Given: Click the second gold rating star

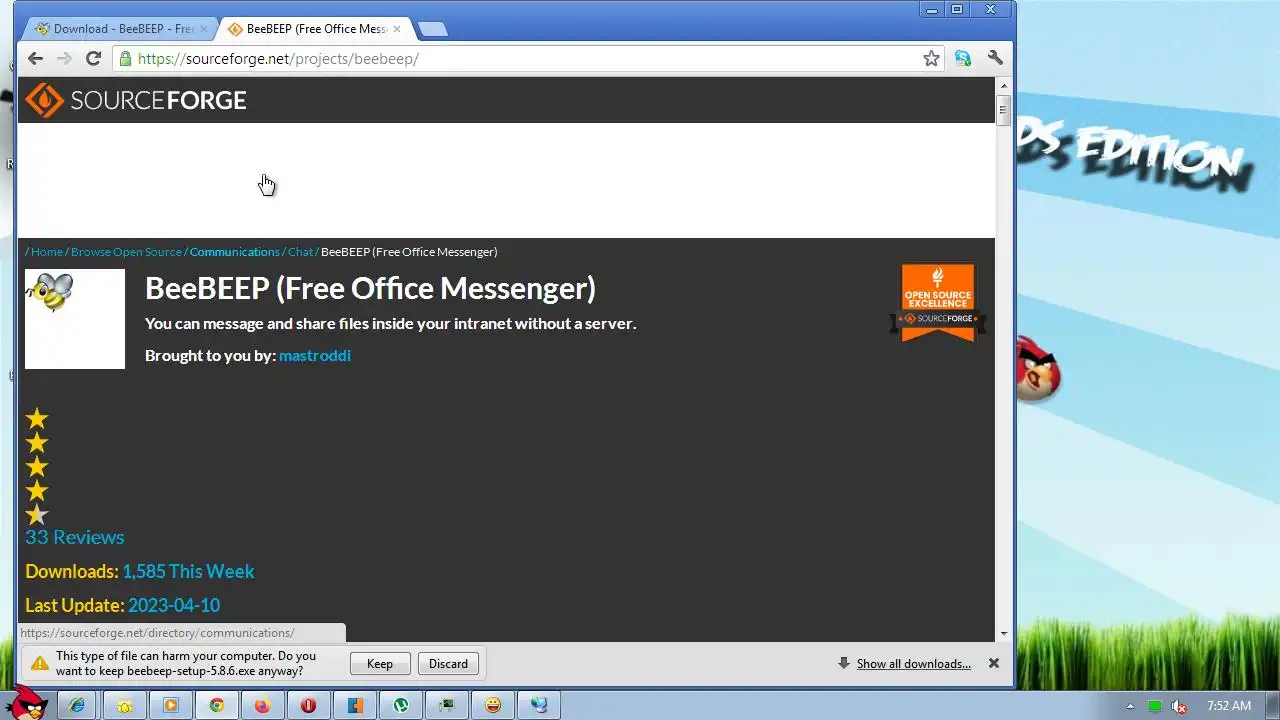Looking at the screenshot, I should coord(37,443).
